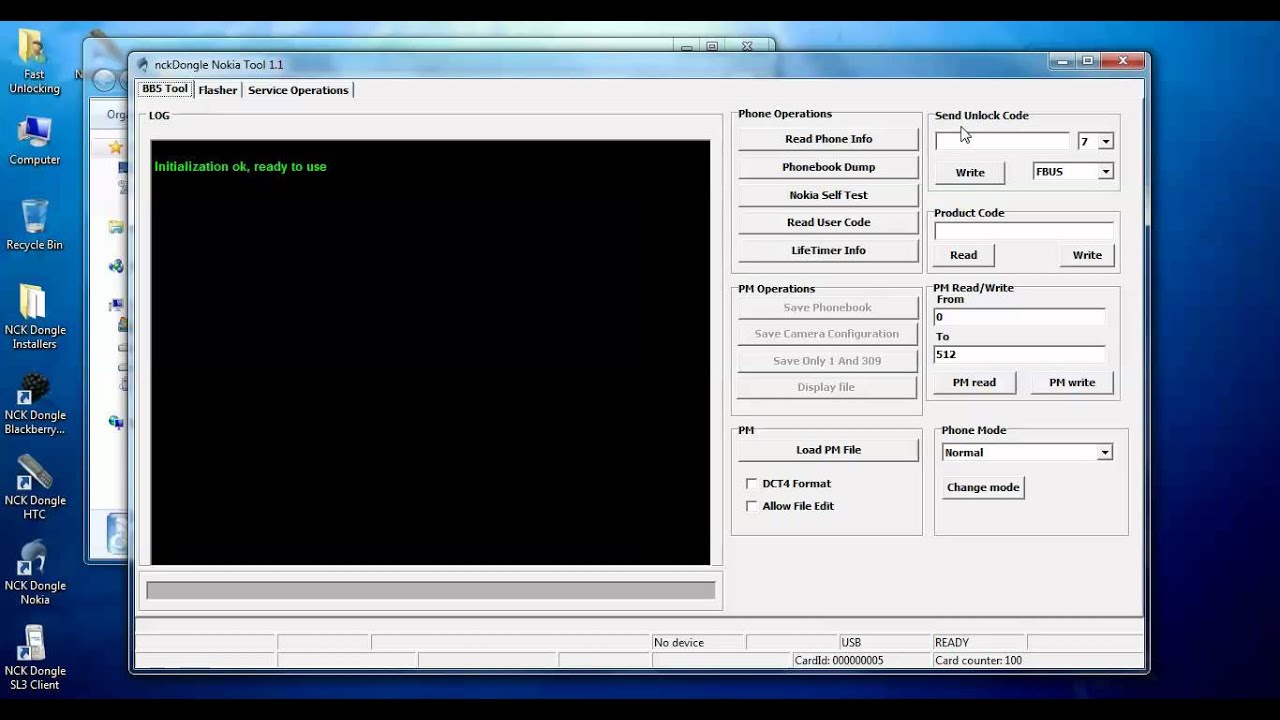Click the Product Code Read button
This screenshot has height=720, width=1280.
coord(964,255)
